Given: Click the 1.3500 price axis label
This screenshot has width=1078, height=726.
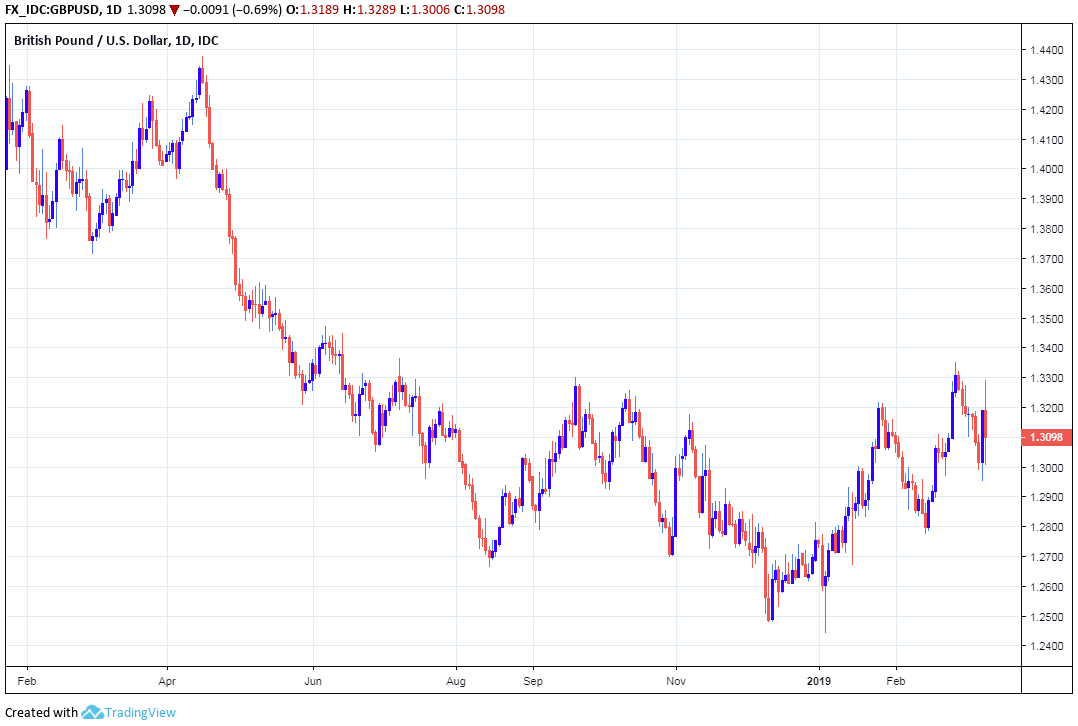Looking at the screenshot, I should 1046,318.
